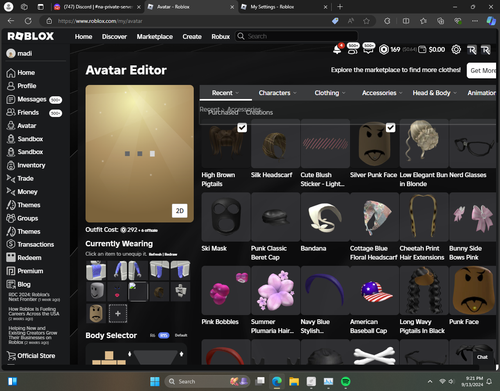The height and width of the screenshot is (391, 500).
Task: Click Redraw link under Currently Wearing
Action: [171, 254]
